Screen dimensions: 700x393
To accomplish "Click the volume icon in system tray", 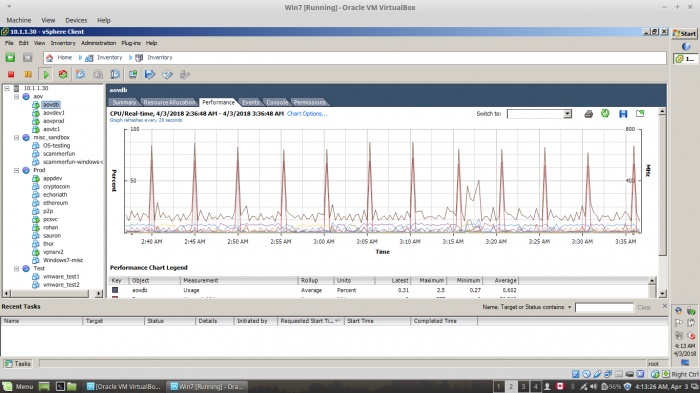I will point(593,386).
